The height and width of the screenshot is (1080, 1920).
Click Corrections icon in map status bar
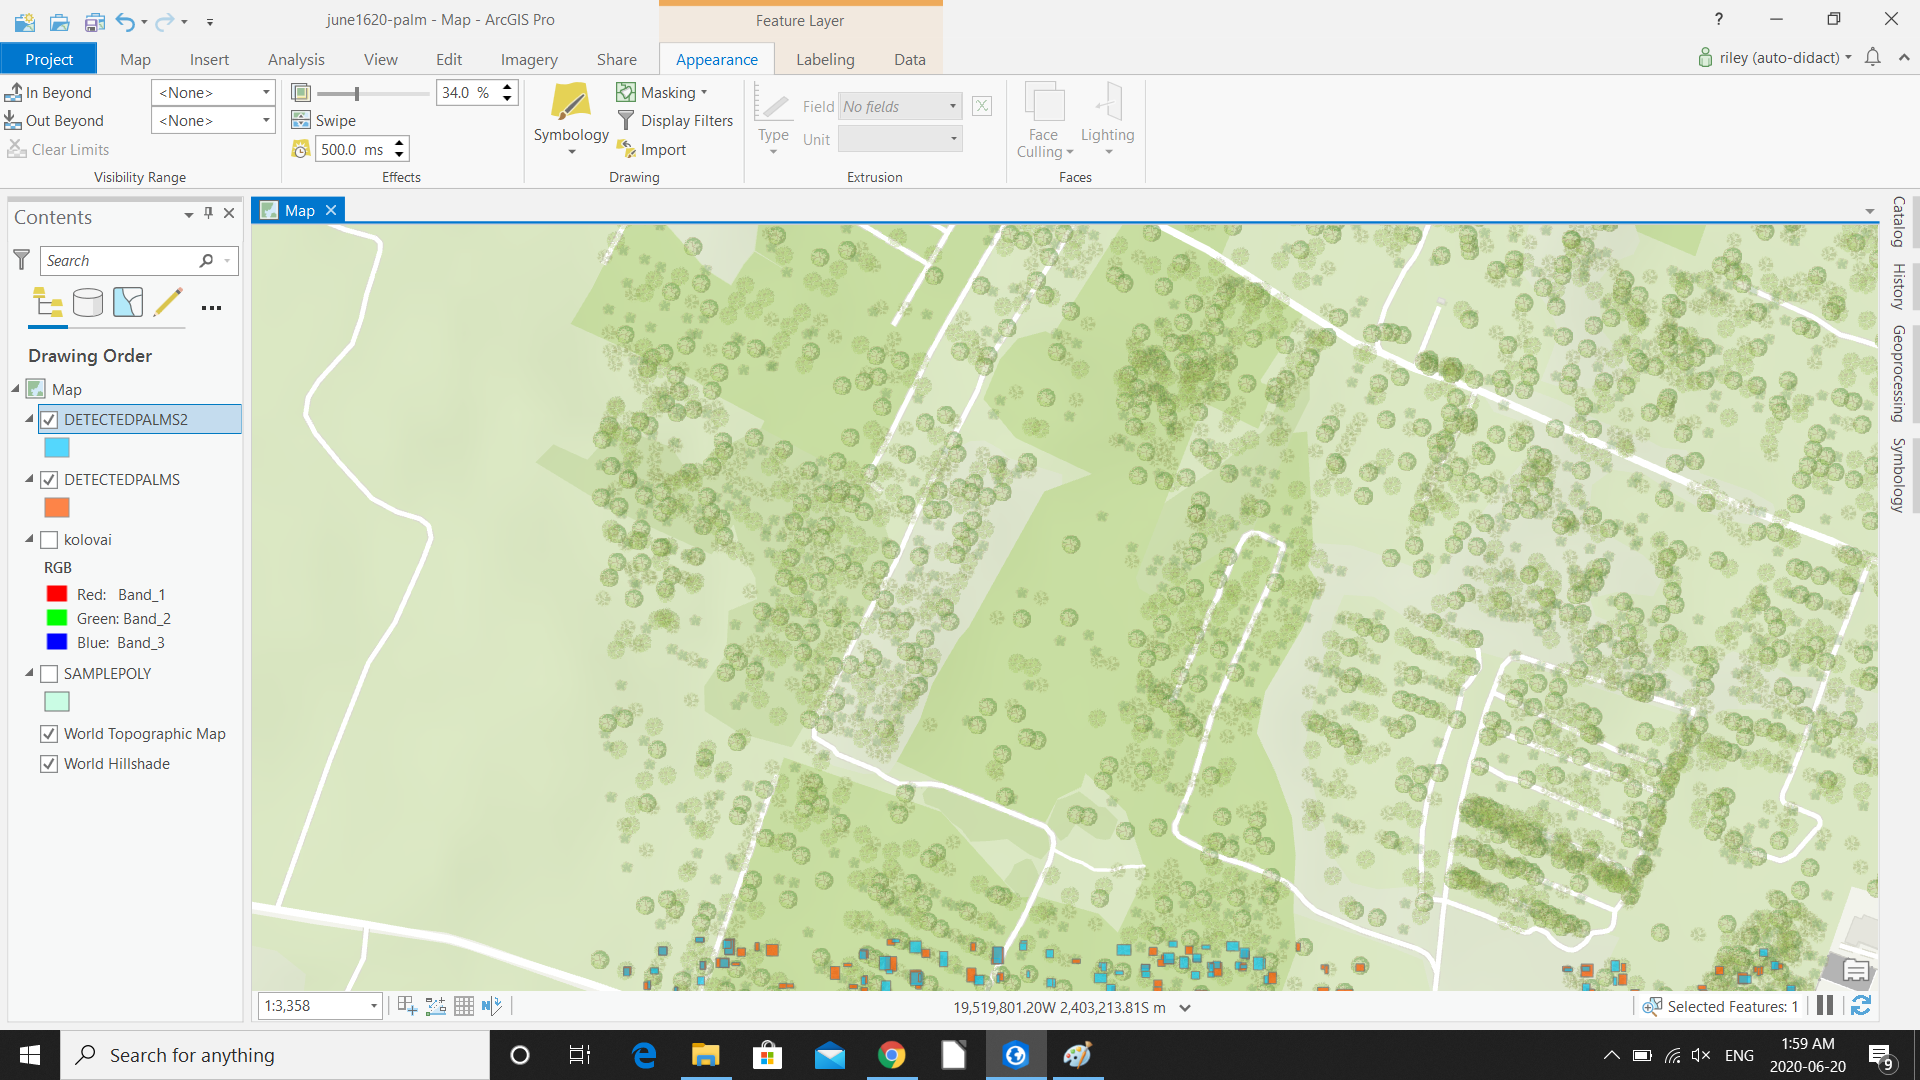pyautogui.click(x=492, y=1006)
